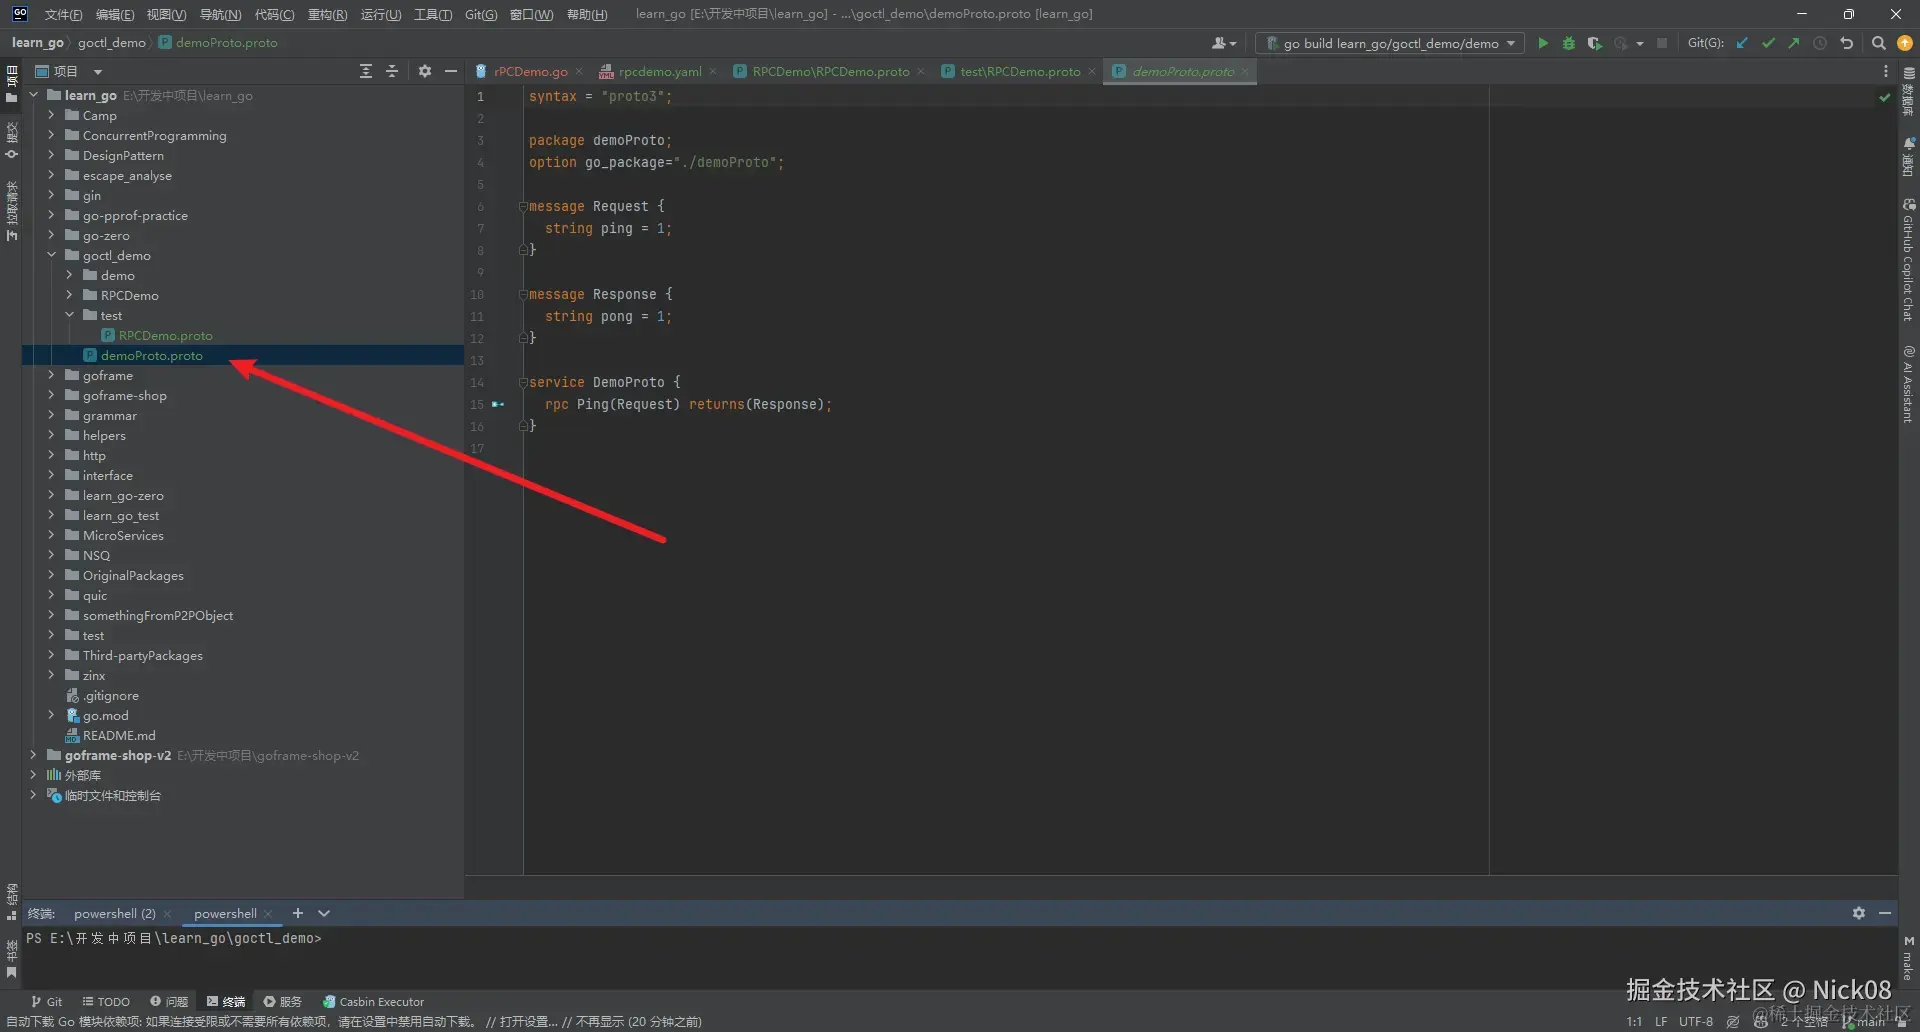Image resolution: width=1920 pixels, height=1032 pixels.
Task: Click the Run with Coverage icon
Action: [x=1594, y=43]
